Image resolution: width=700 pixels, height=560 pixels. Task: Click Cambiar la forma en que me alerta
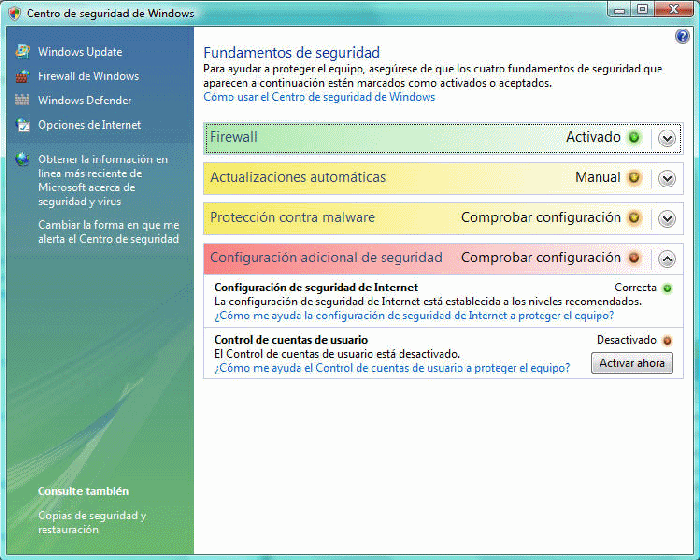tap(108, 232)
